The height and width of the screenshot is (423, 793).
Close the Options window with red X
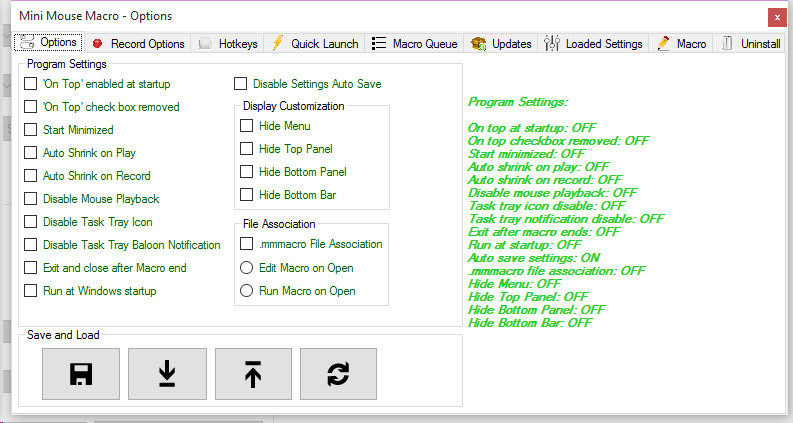click(777, 18)
